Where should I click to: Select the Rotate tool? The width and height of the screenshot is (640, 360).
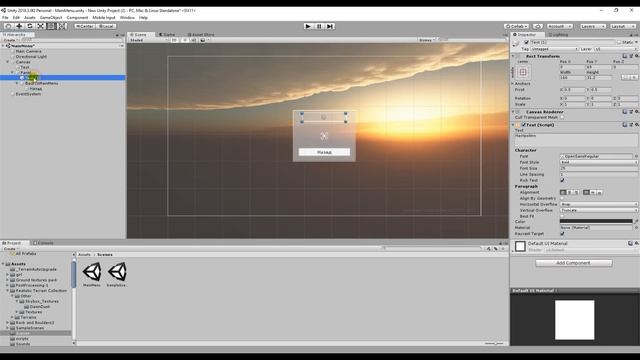[29, 26]
